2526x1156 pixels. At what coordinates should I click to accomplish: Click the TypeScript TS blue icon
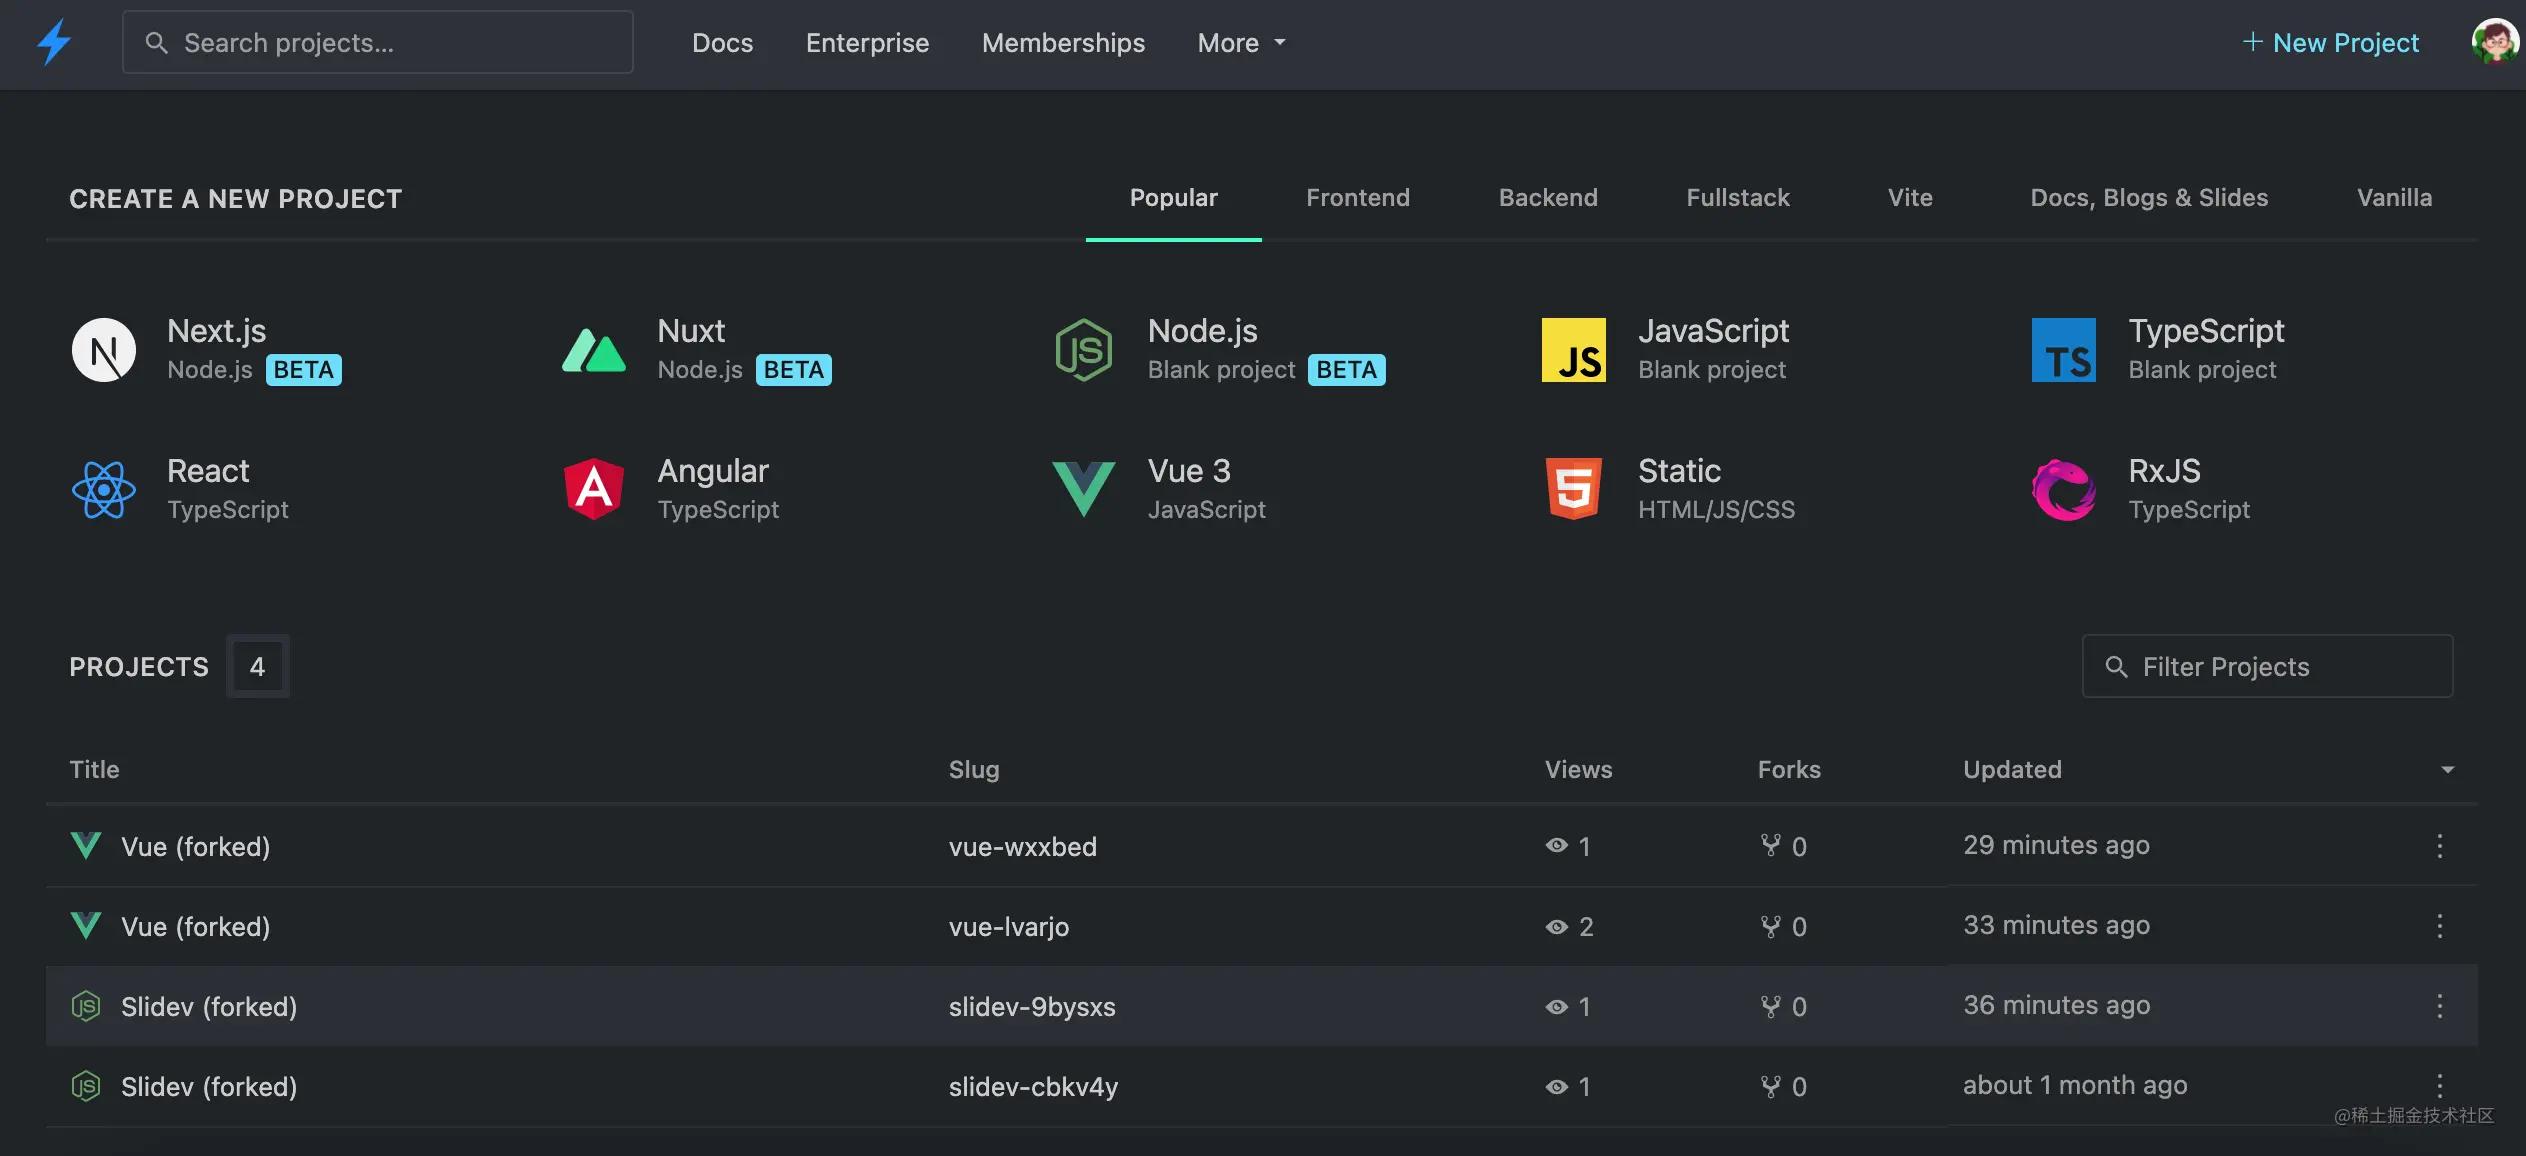click(x=2063, y=350)
